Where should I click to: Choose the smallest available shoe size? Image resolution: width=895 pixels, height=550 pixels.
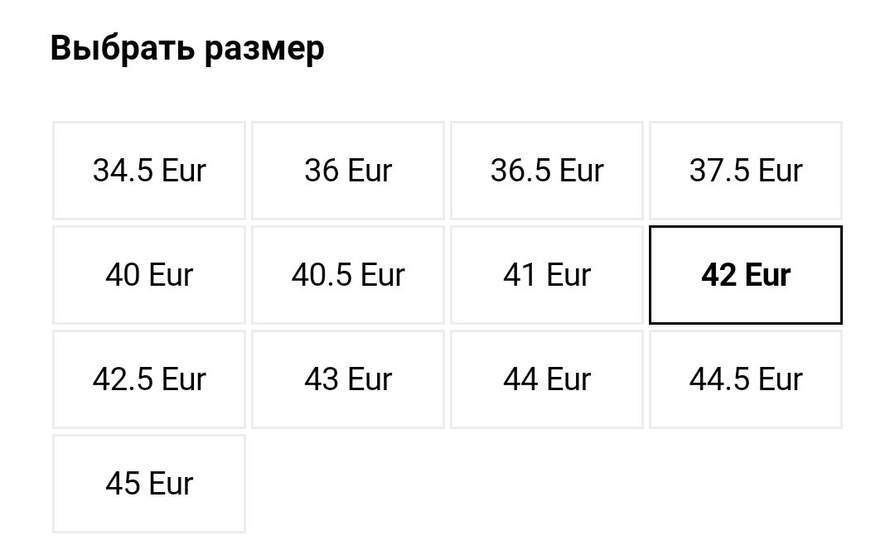pyautogui.click(x=149, y=171)
